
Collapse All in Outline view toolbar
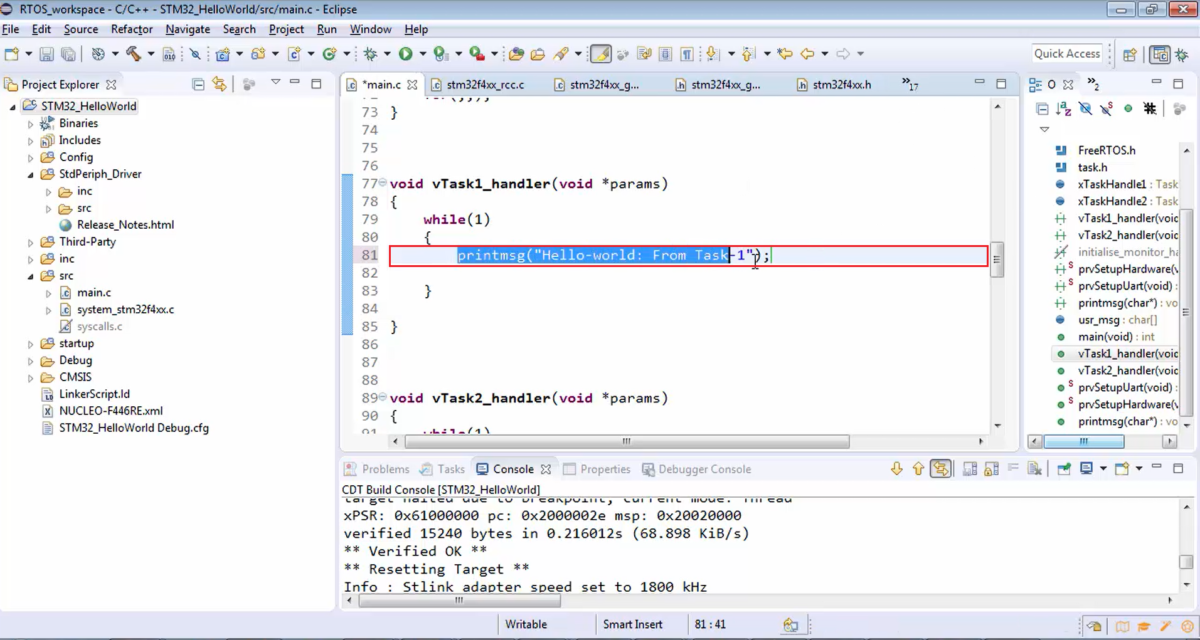(x=1042, y=108)
